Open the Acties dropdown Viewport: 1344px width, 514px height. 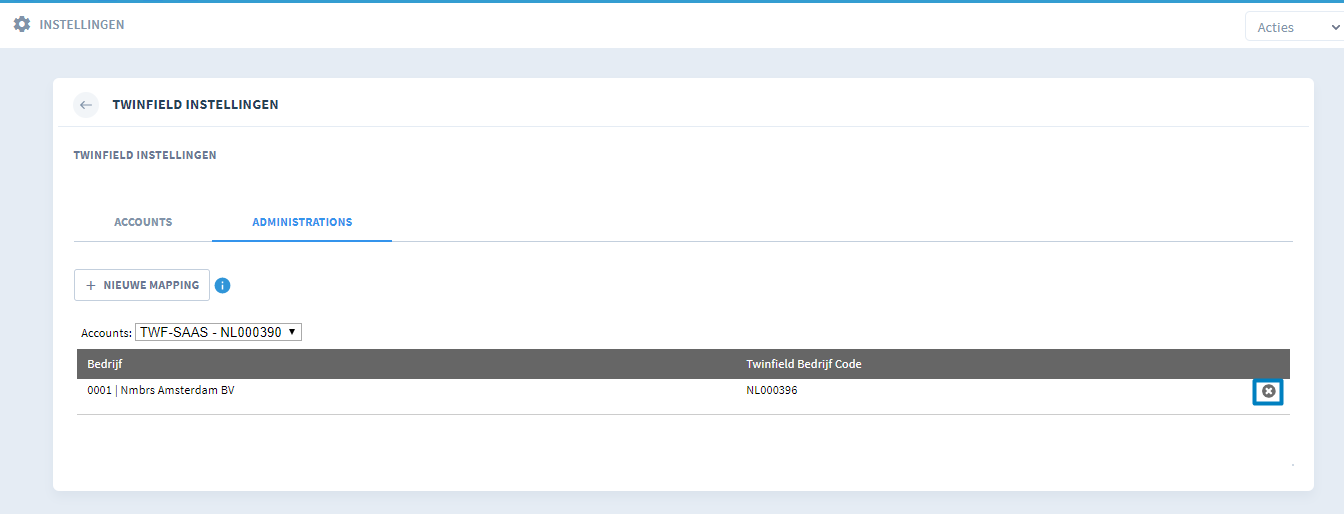[1292, 27]
